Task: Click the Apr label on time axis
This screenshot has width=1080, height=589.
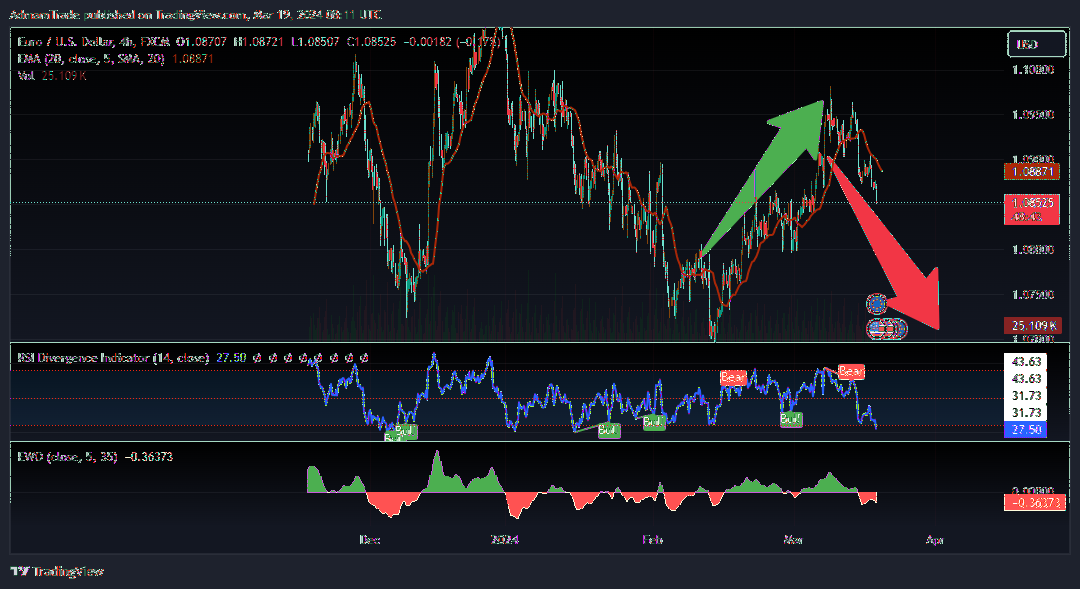Action: coord(934,539)
